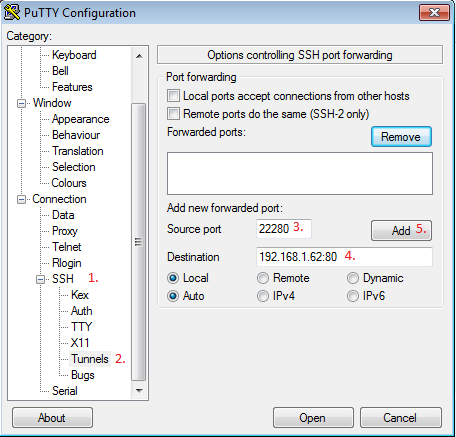The image size is (456, 437).
Task: Click the Open button
Action: click(313, 418)
